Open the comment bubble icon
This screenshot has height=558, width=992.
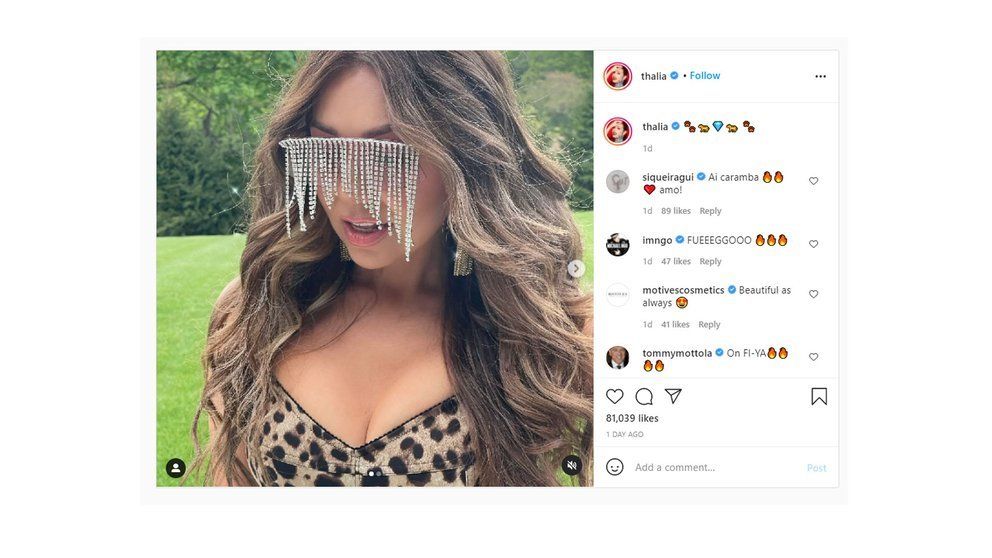pyautogui.click(x=644, y=397)
